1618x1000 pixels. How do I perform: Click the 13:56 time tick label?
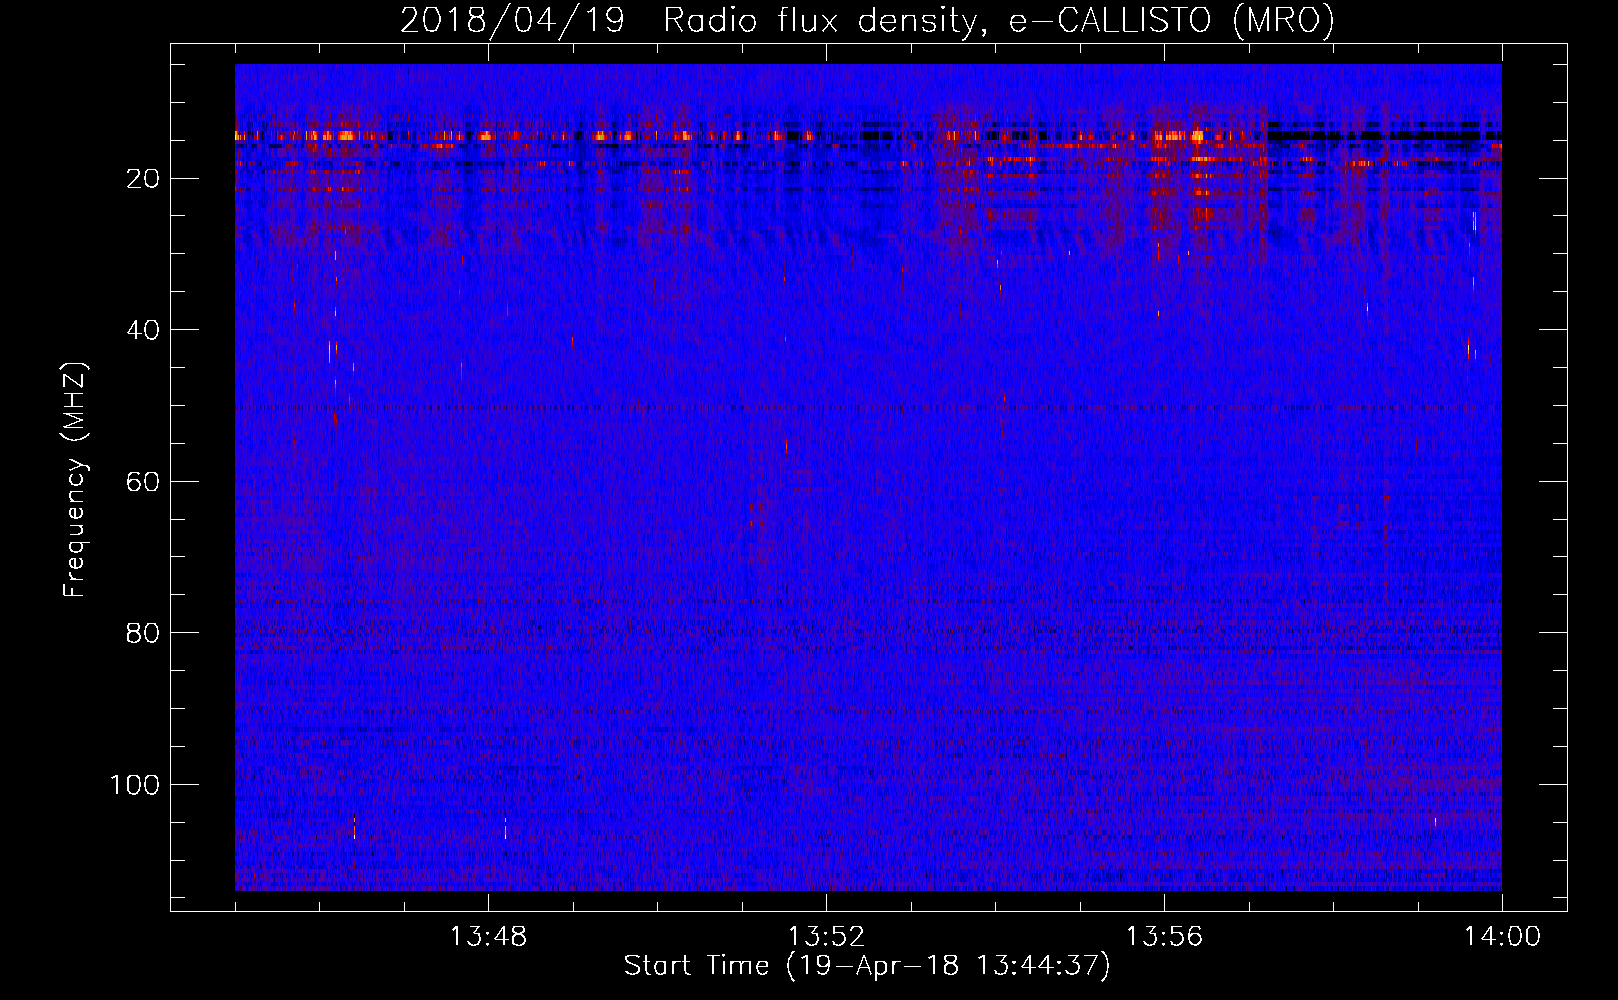[x=1164, y=937]
